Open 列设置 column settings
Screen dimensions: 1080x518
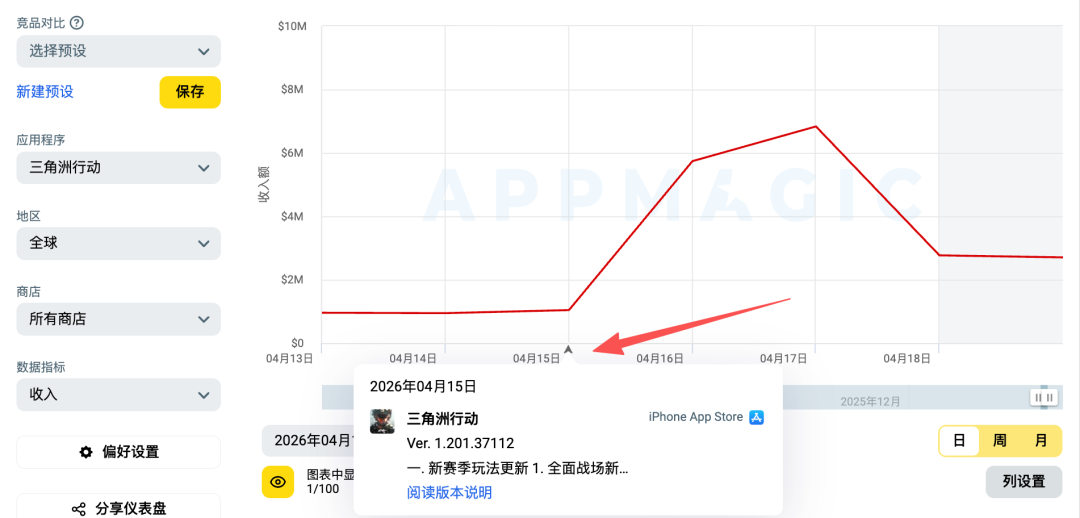click(1024, 481)
